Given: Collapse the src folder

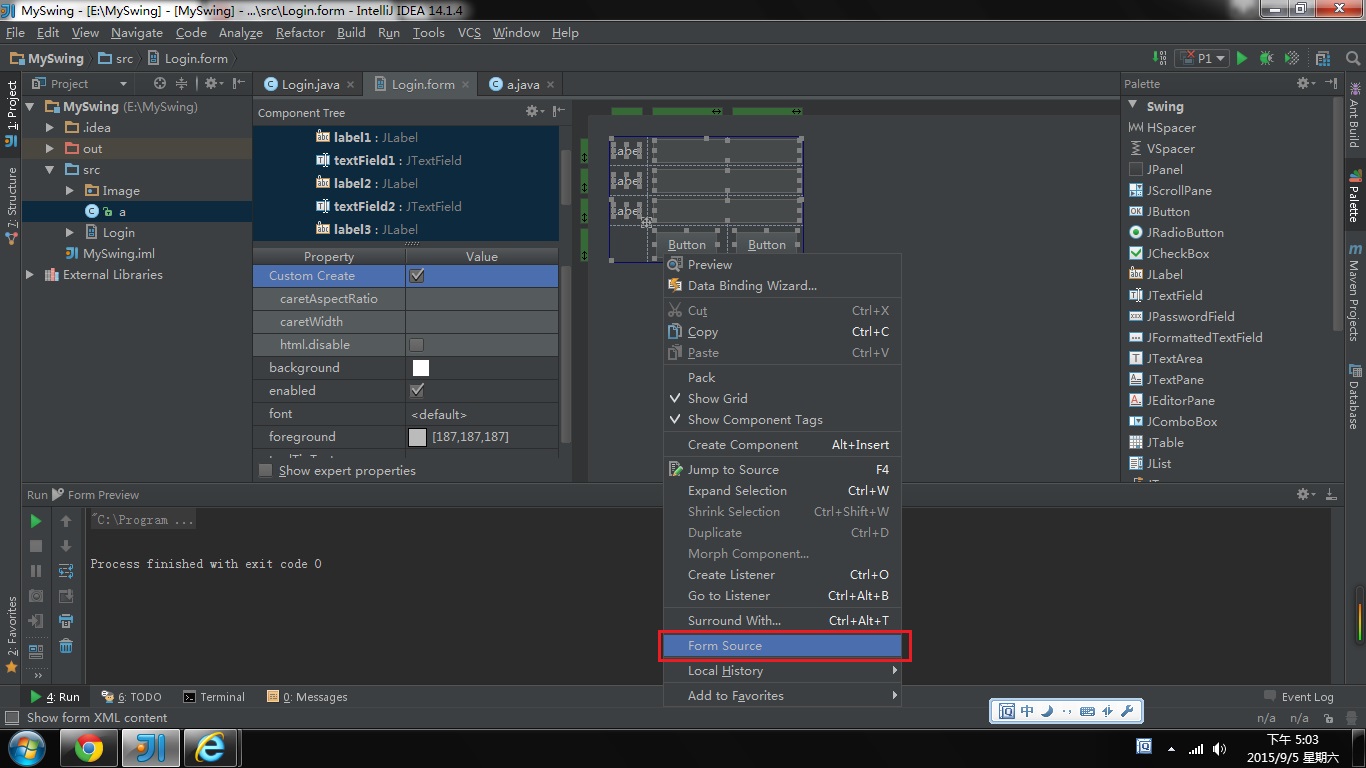Looking at the screenshot, I should coord(50,170).
